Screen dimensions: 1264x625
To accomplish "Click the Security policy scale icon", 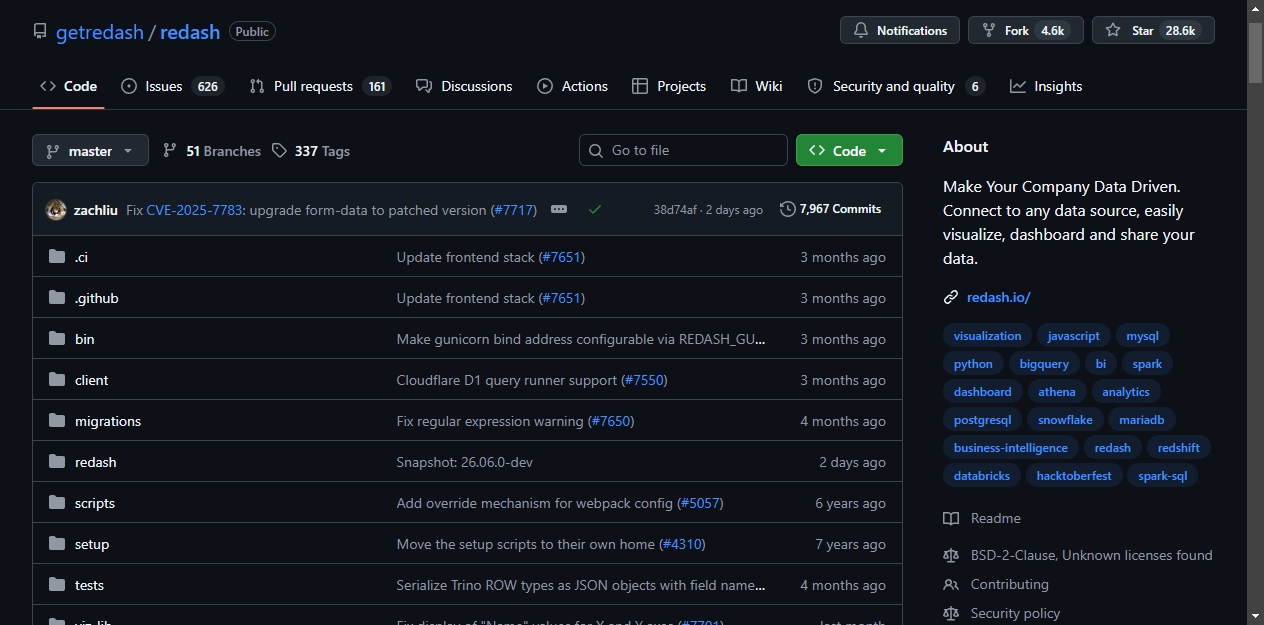I will pyautogui.click(x=951, y=613).
